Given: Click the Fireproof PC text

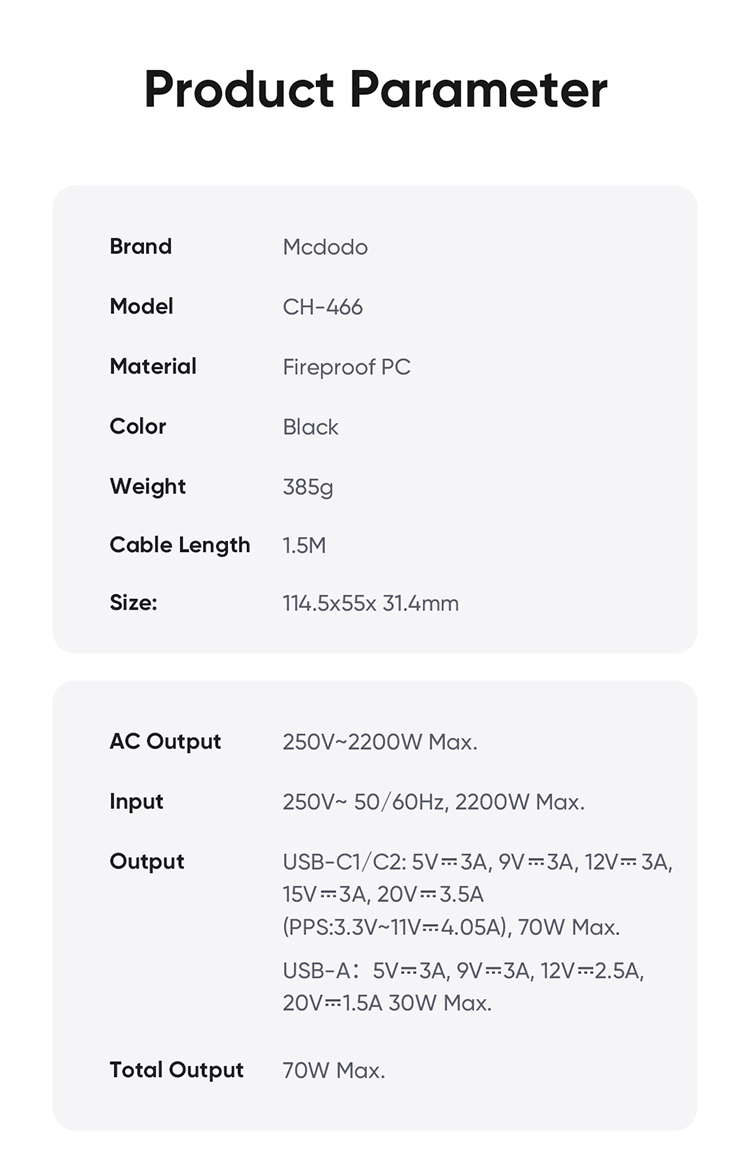Looking at the screenshot, I should pyautogui.click(x=346, y=367).
